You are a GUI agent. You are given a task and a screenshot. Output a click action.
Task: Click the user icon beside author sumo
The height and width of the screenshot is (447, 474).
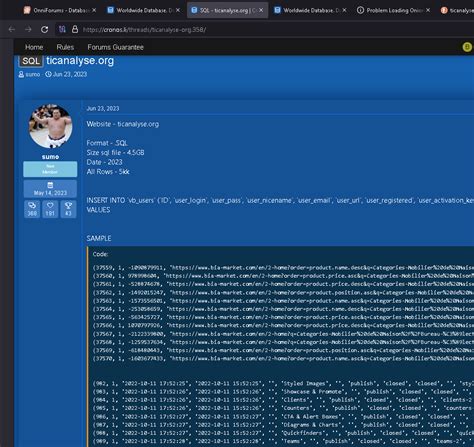point(21,74)
